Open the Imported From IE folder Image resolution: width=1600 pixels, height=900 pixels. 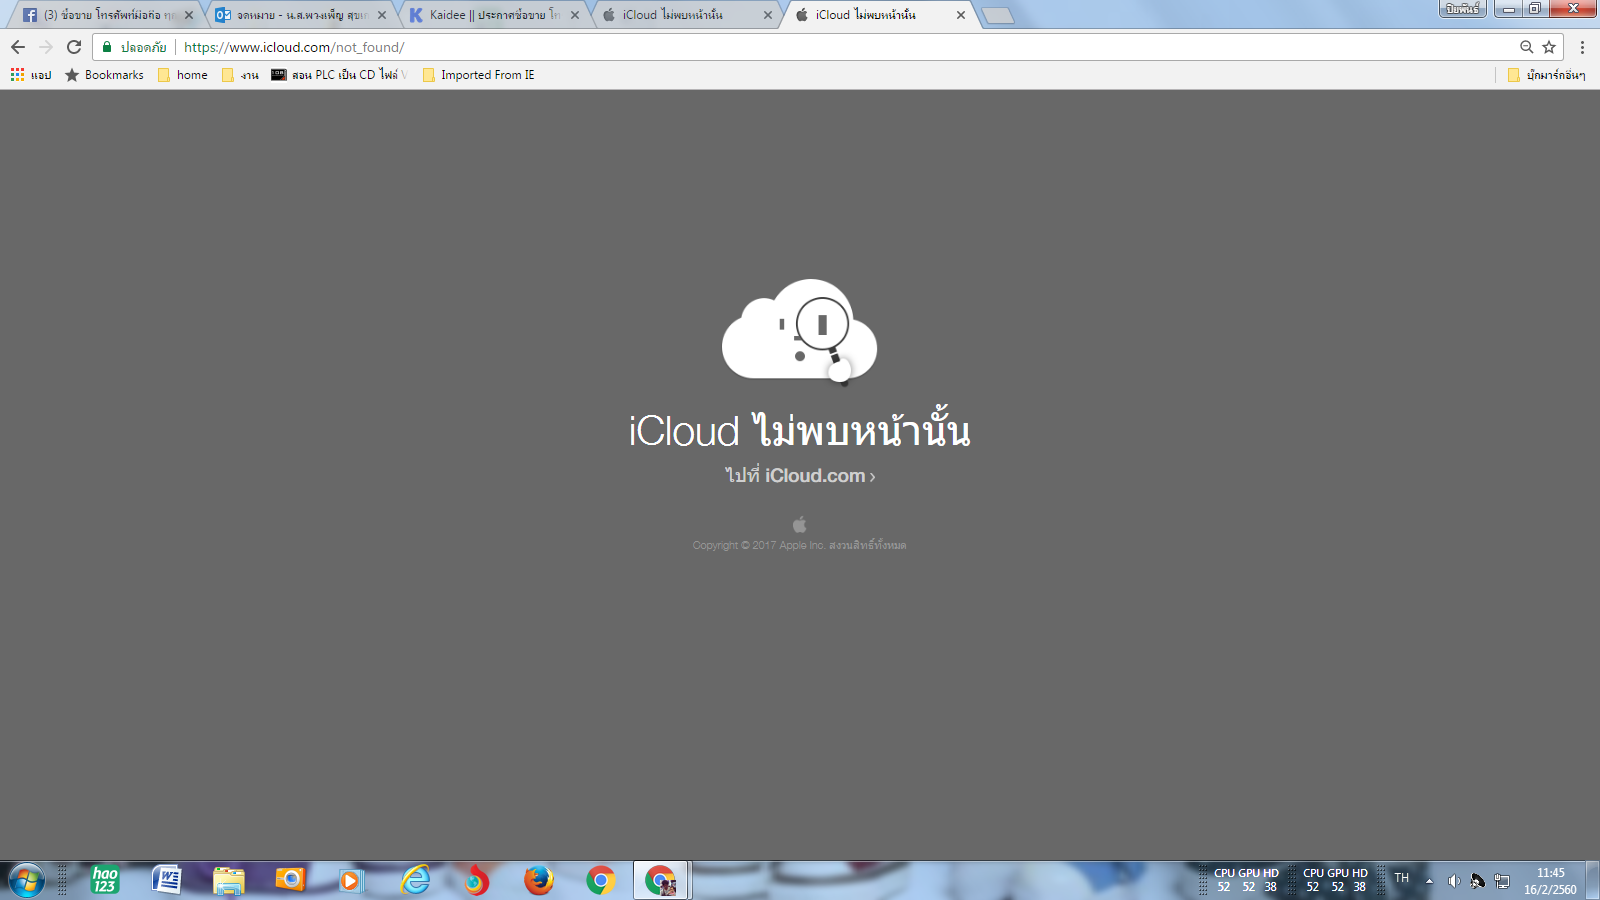tap(478, 75)
